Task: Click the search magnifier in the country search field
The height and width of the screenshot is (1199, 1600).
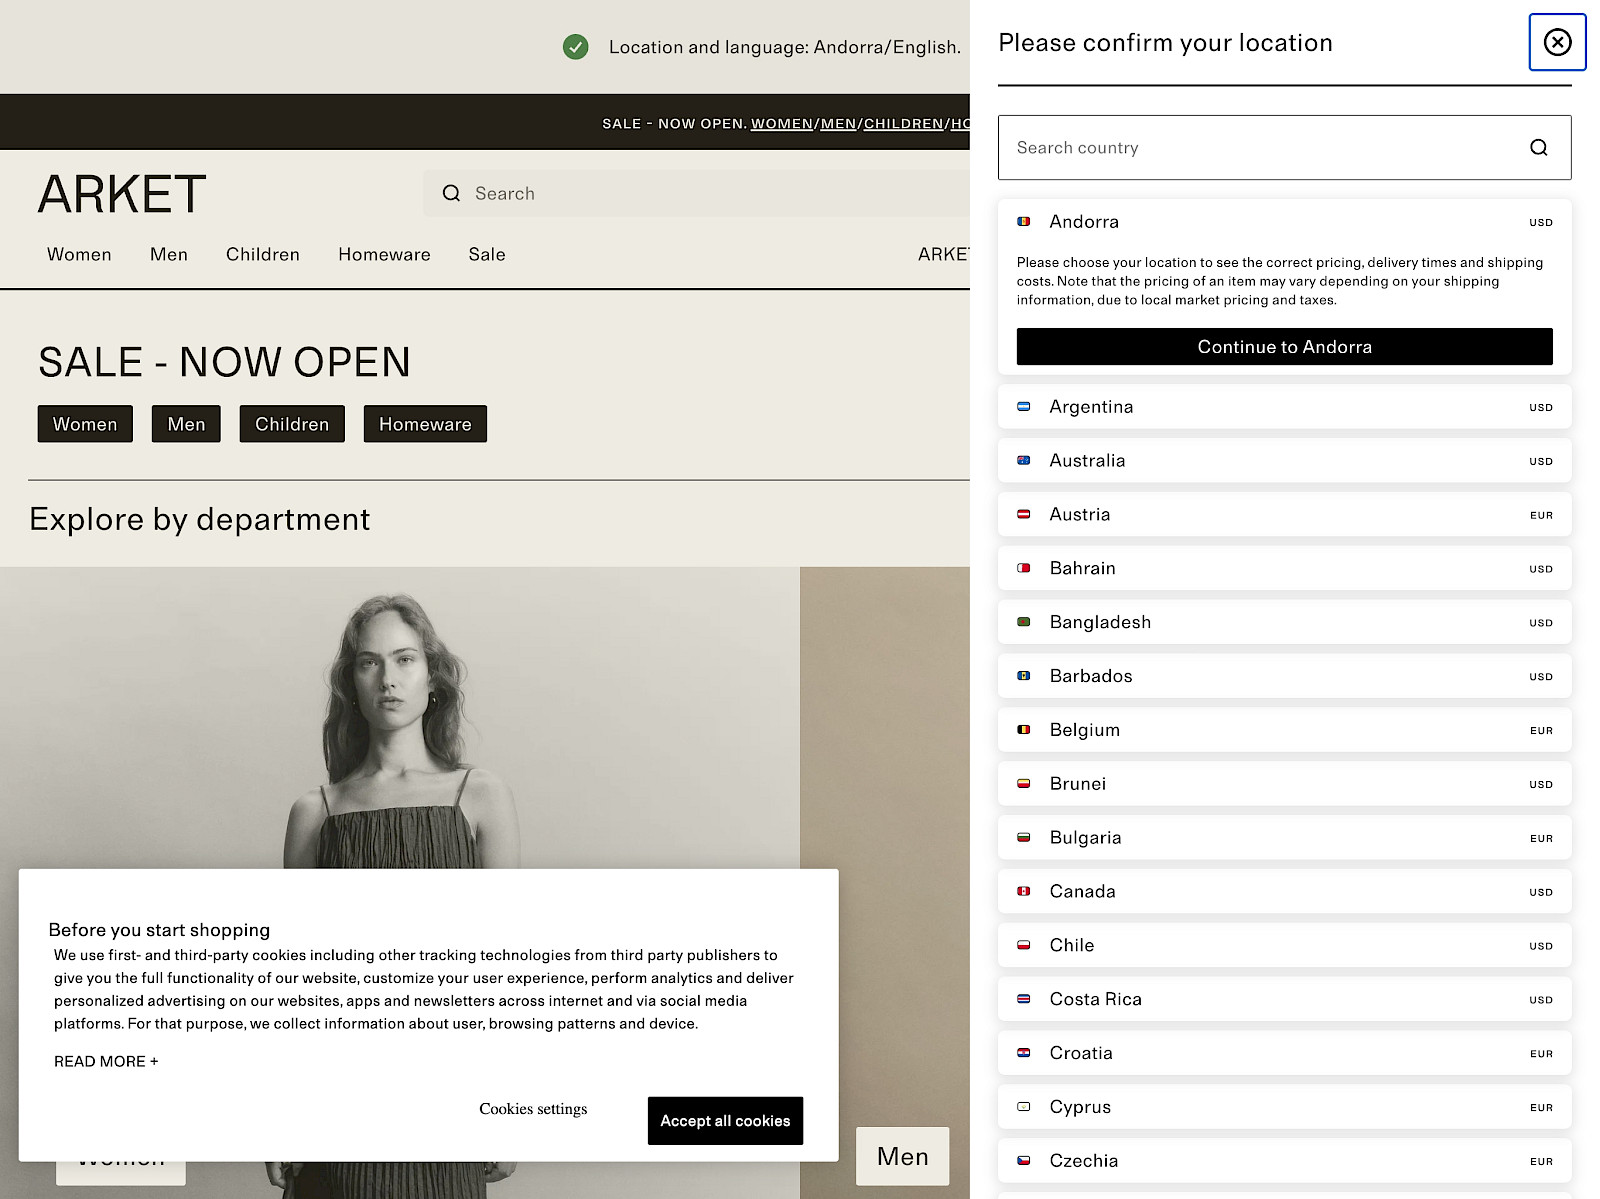Action: (x=1537, y=147)
